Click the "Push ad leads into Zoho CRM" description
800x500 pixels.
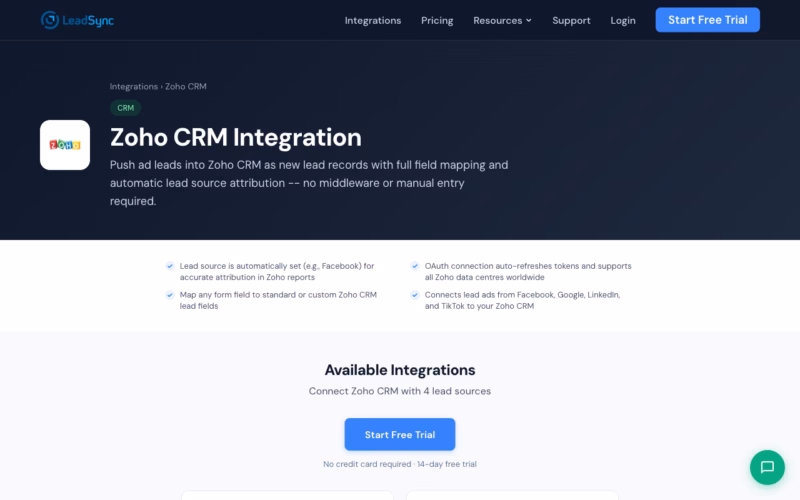[x=309, y=183]
